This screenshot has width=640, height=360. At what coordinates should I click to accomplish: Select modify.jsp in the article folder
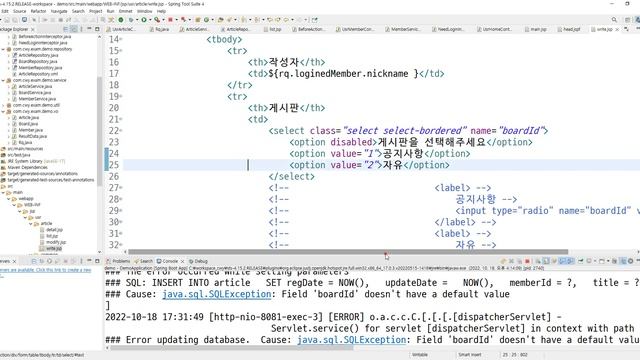(53, 242)
